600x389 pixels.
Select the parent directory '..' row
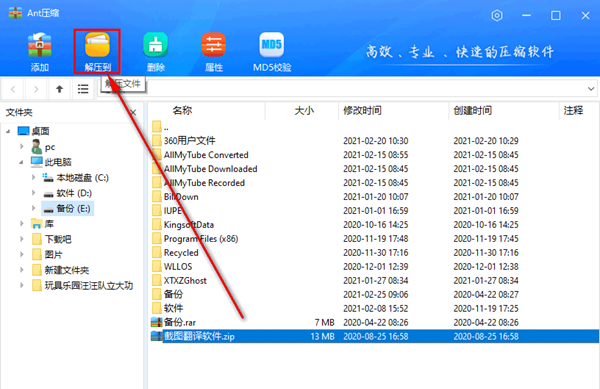(x=373, y=127)
